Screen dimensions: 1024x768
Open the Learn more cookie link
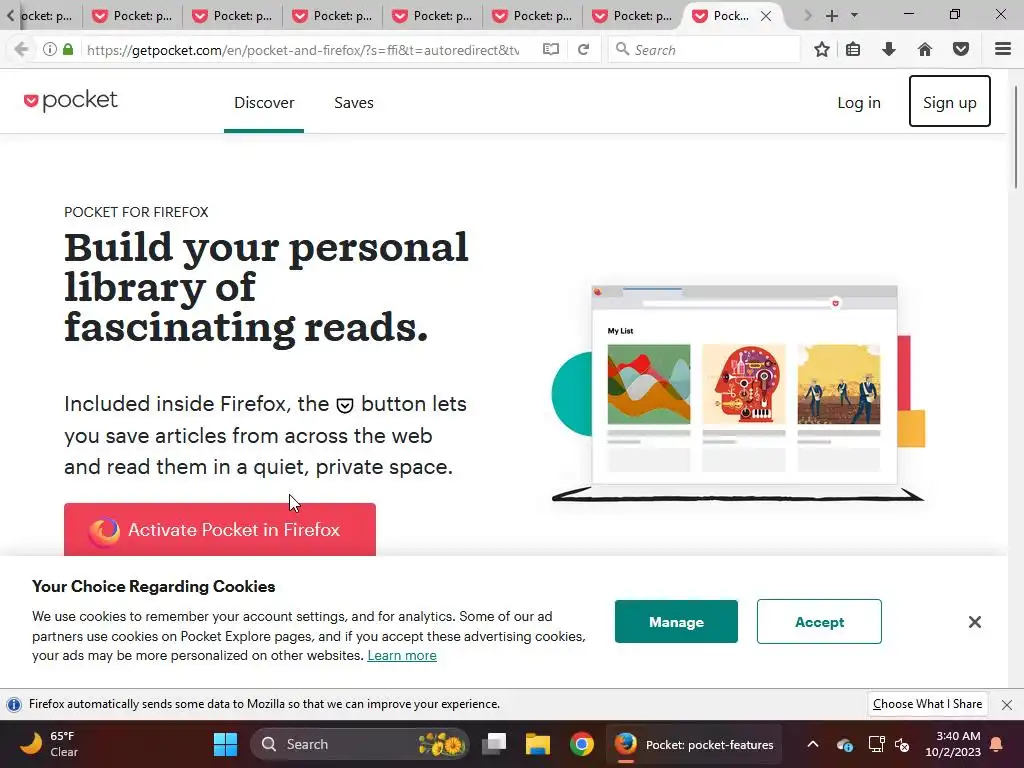[402, 655]
